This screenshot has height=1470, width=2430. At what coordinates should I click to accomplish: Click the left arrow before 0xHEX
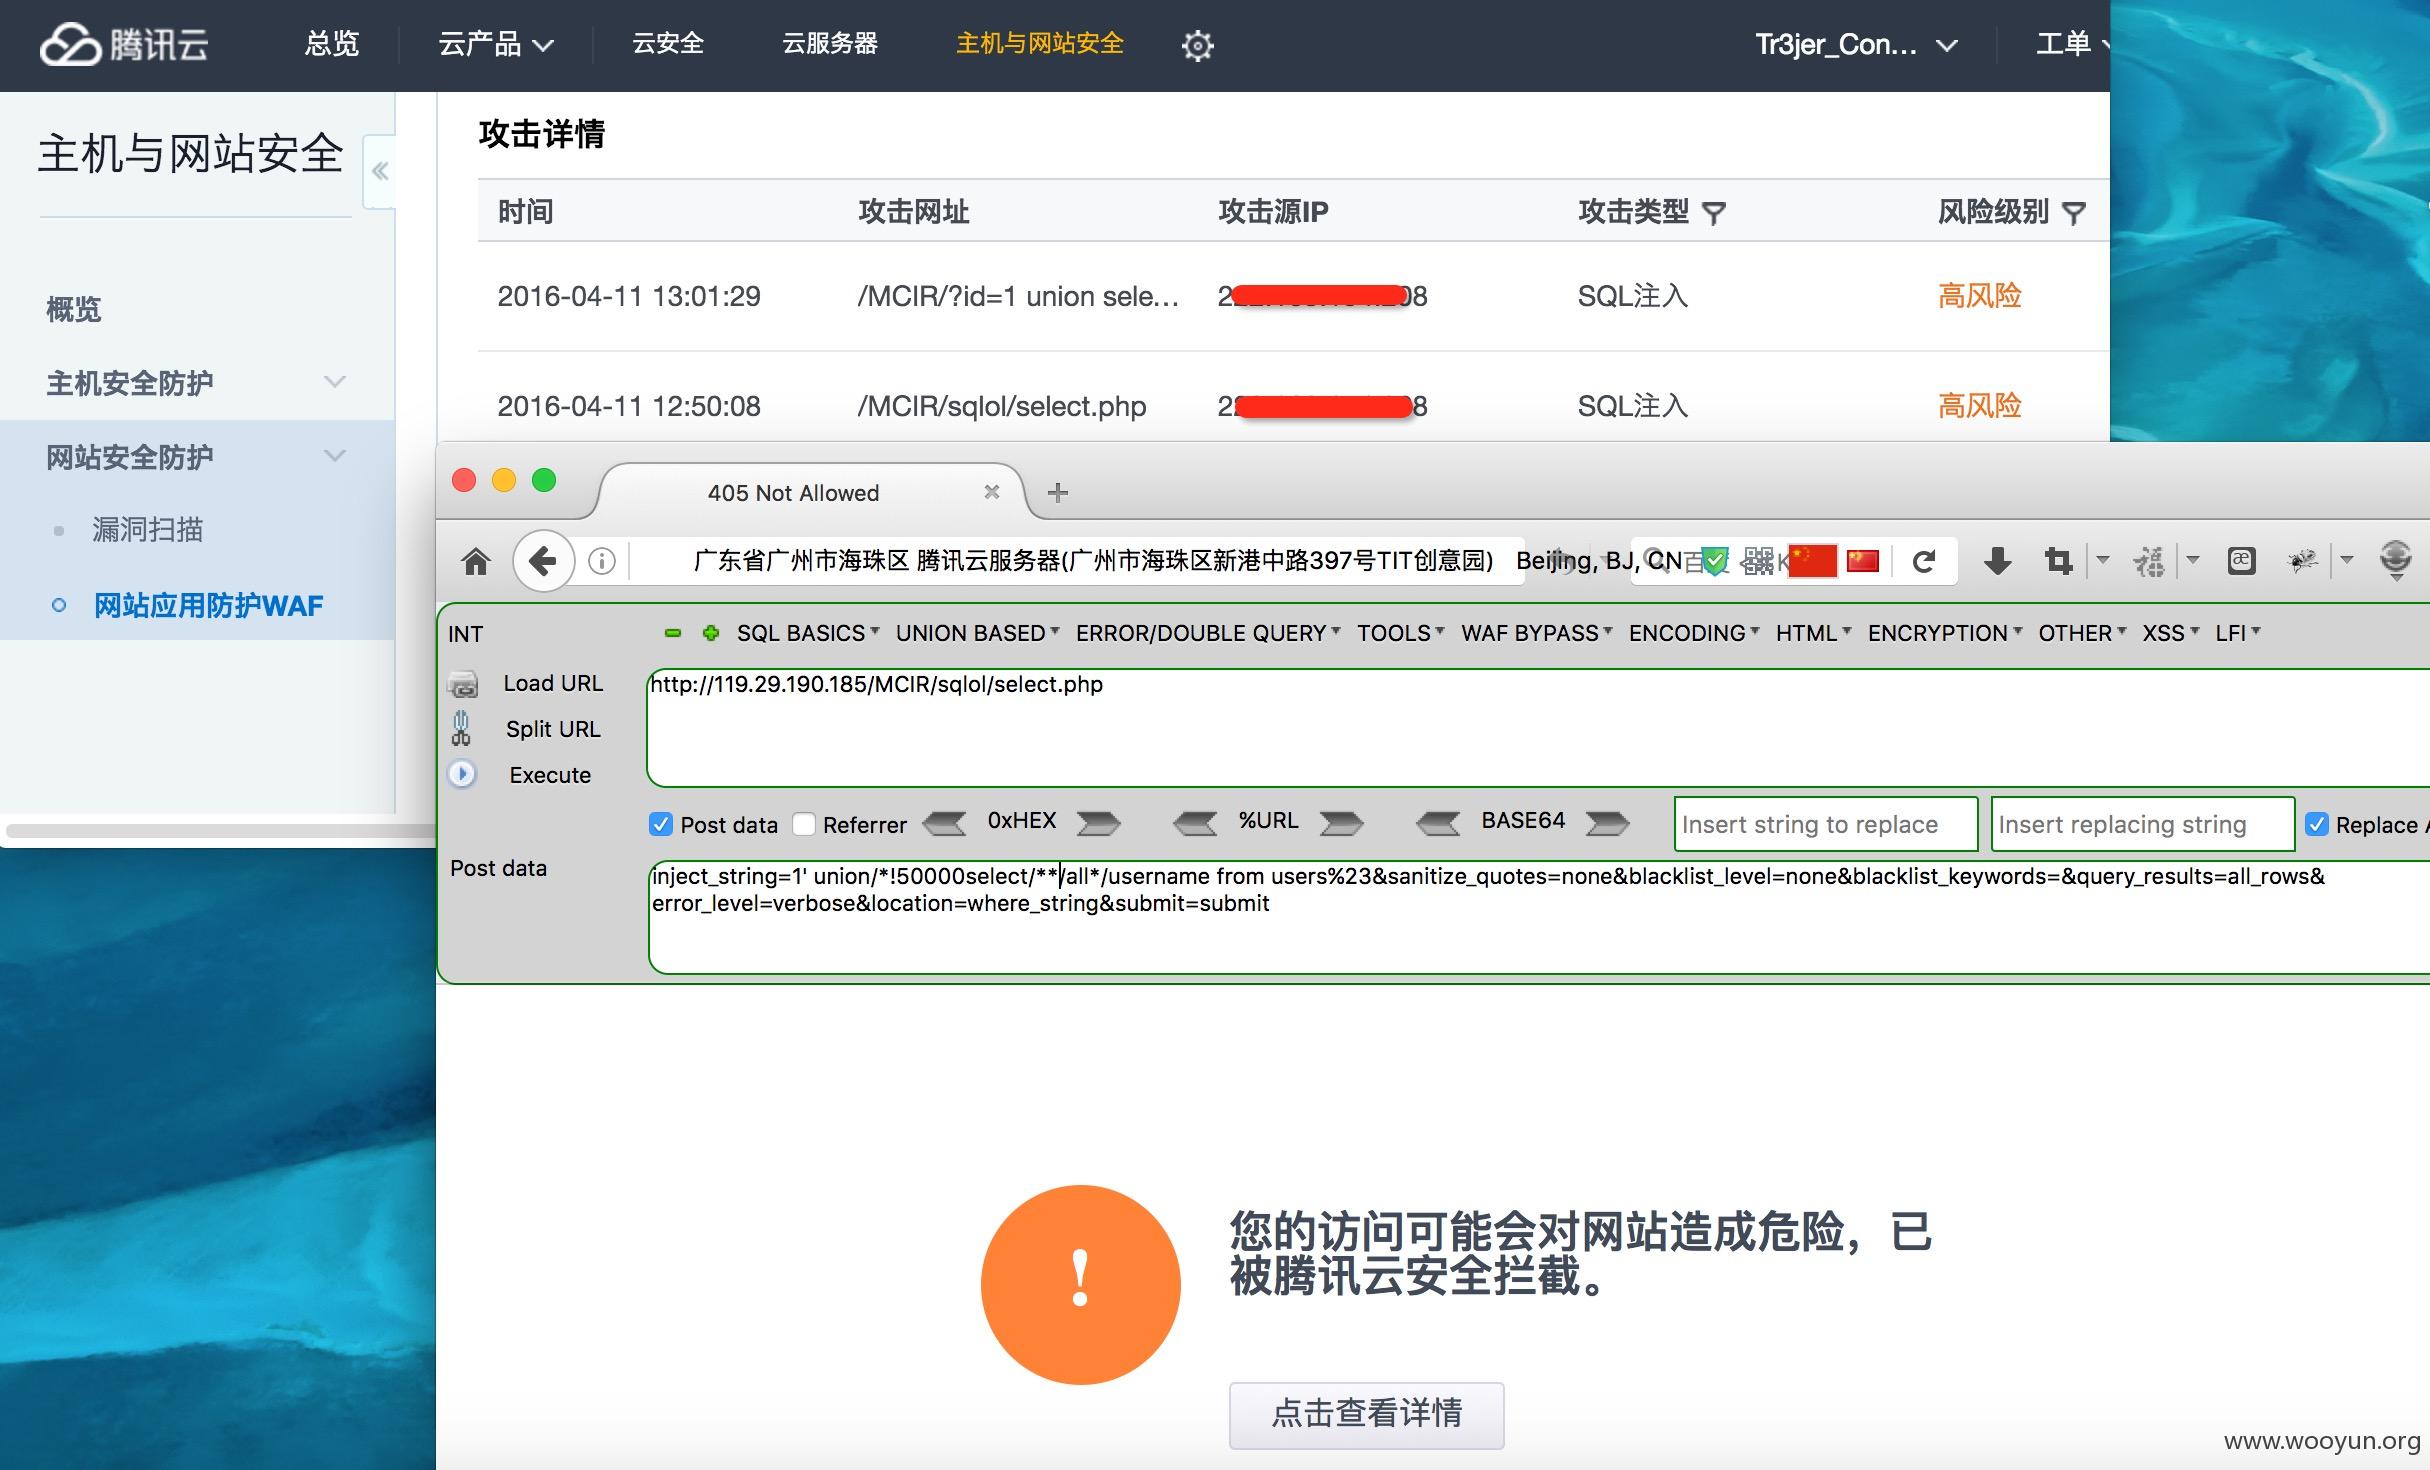tap(944, 823)
